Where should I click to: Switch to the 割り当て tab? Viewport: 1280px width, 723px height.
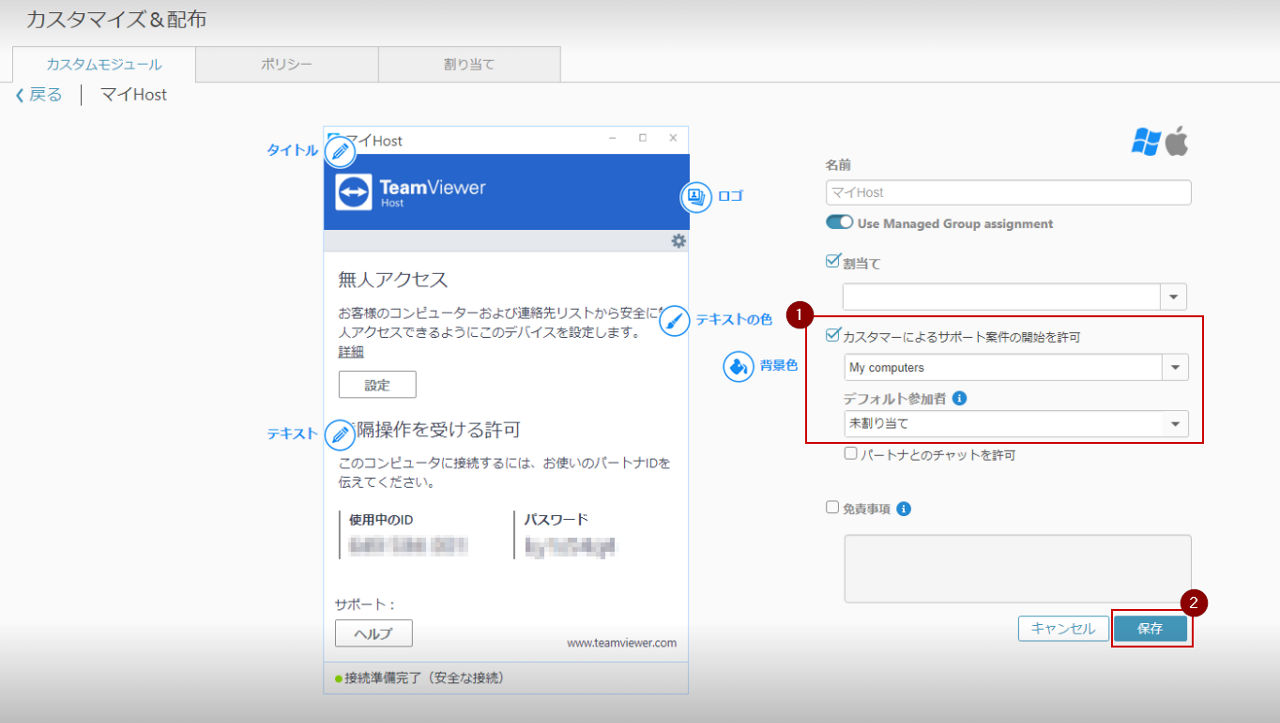[469, 64]
